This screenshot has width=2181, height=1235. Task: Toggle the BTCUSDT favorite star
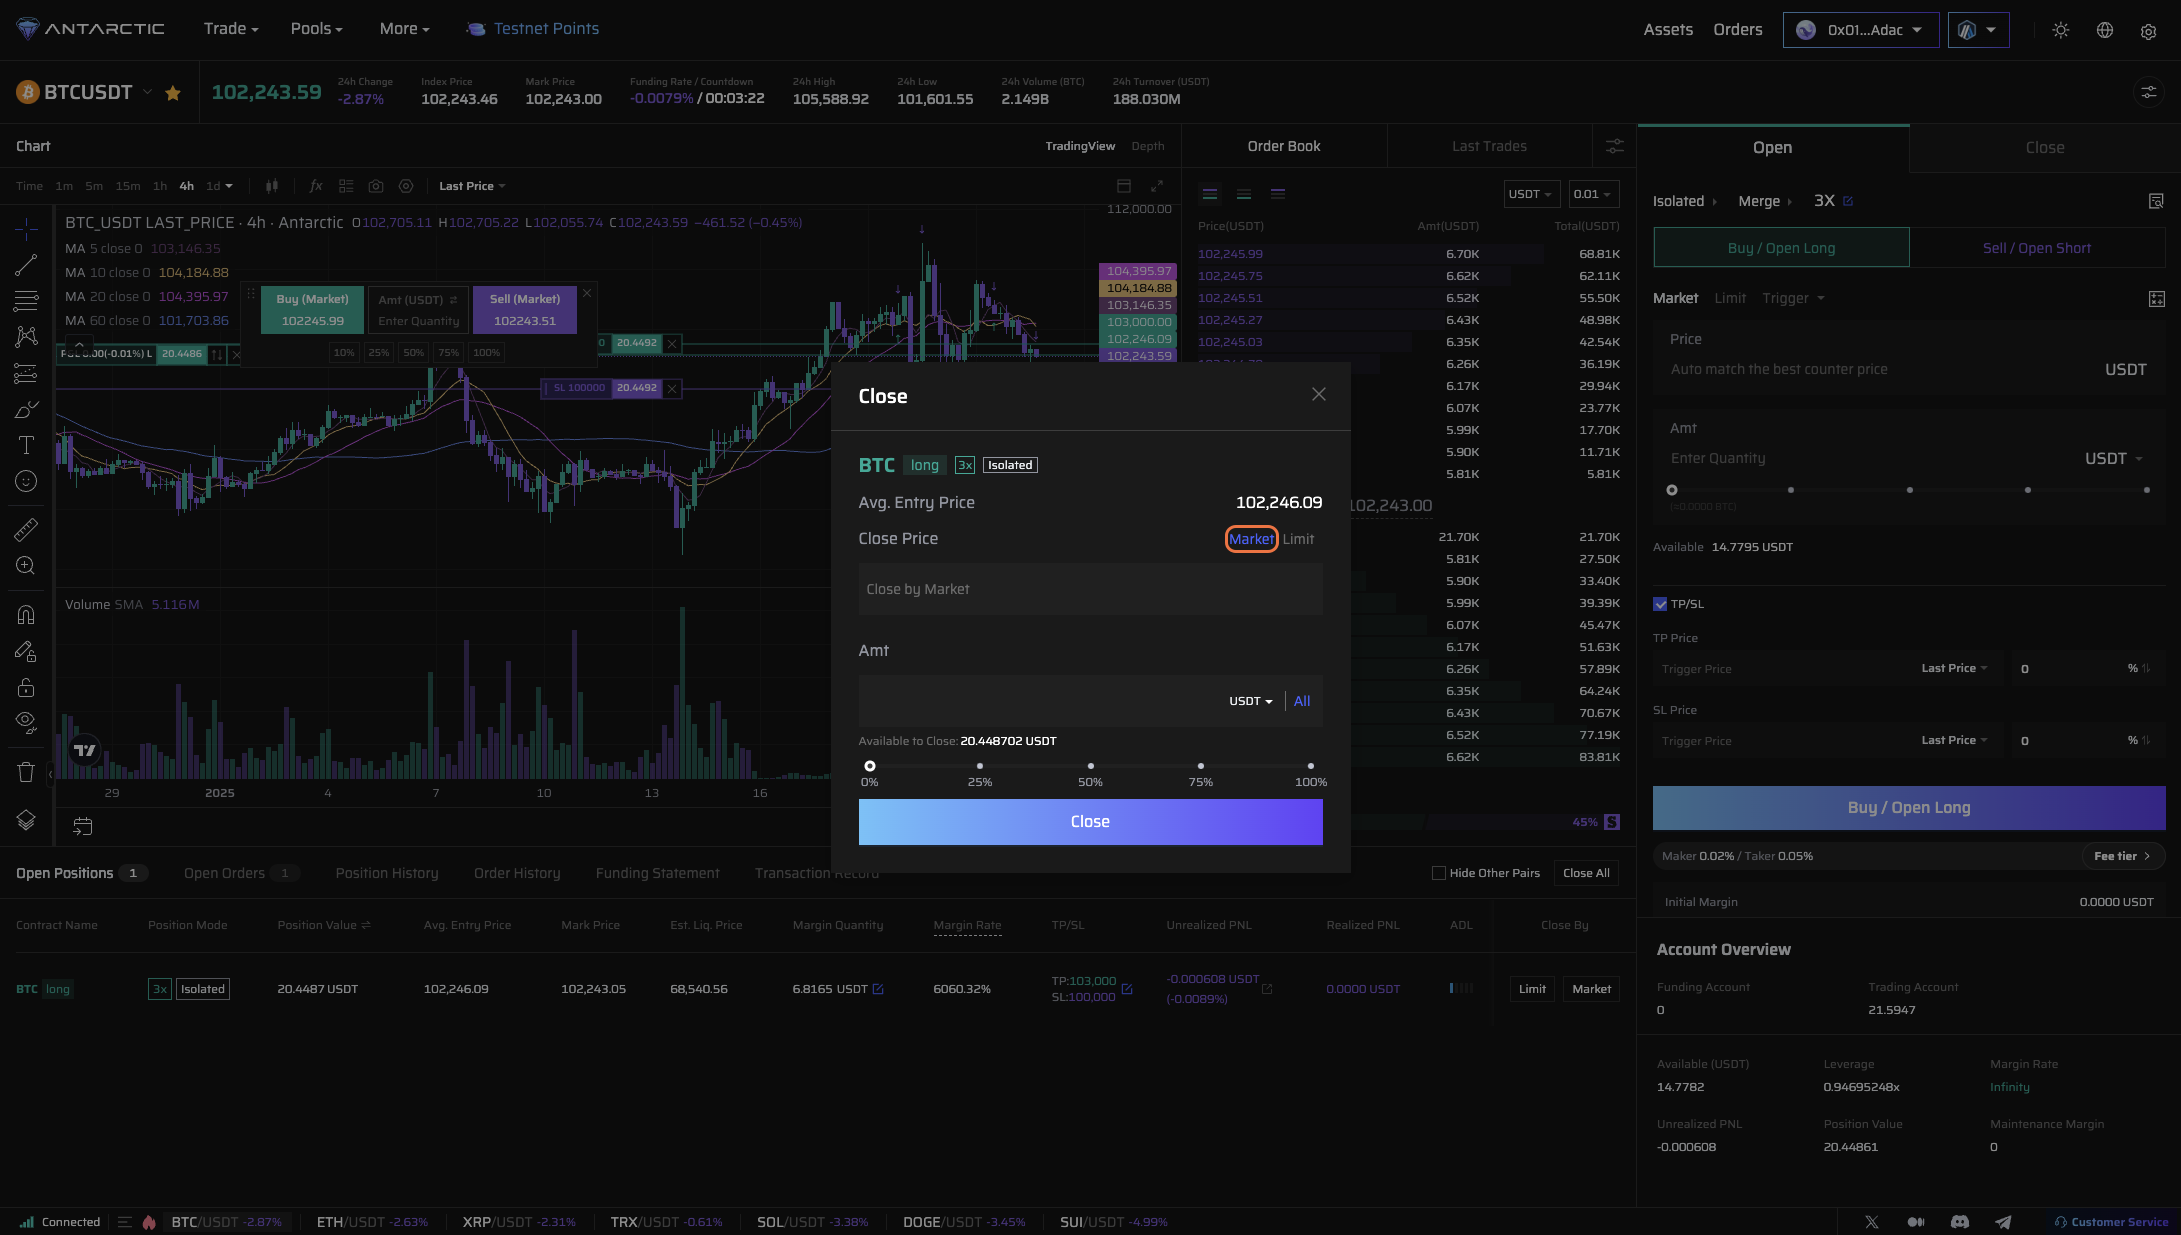pos(173,93)
